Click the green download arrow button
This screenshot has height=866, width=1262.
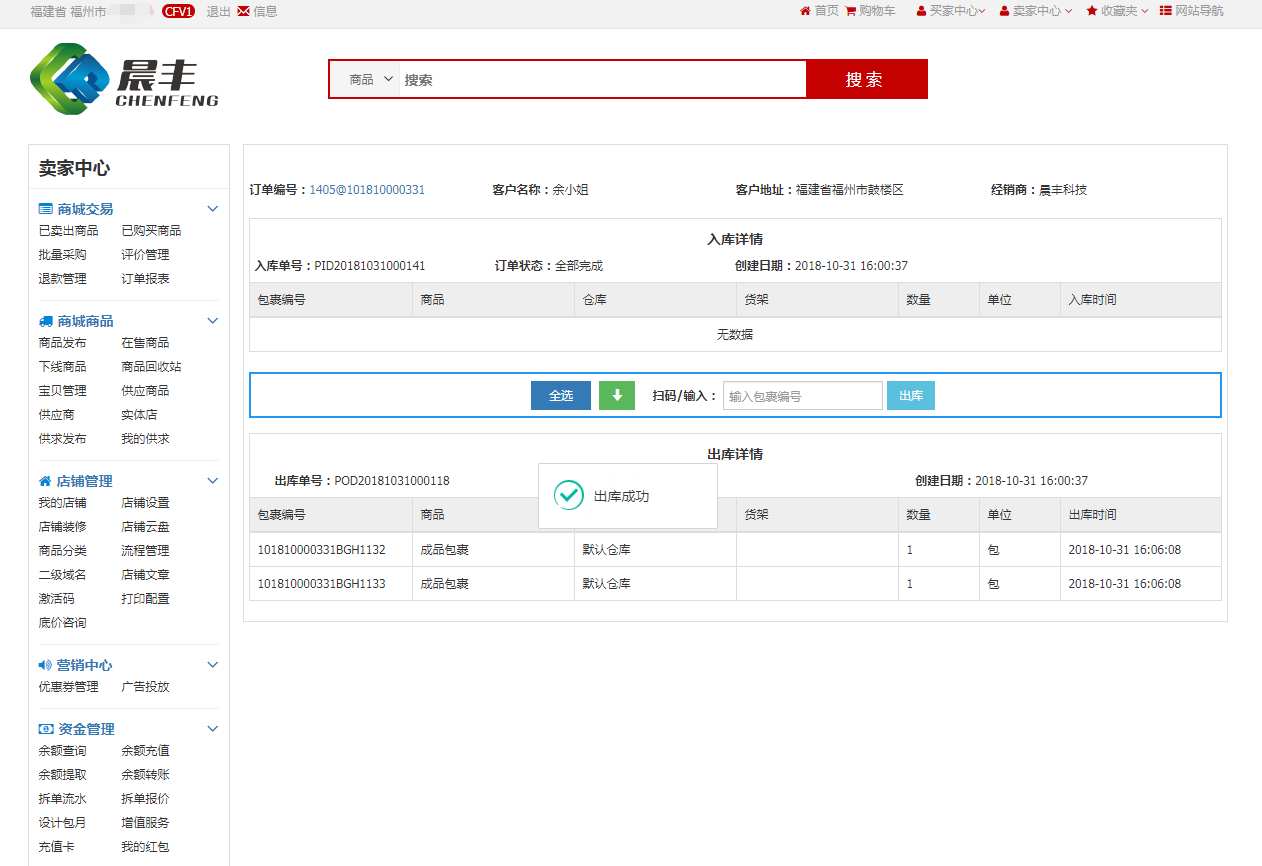point(616,396)
